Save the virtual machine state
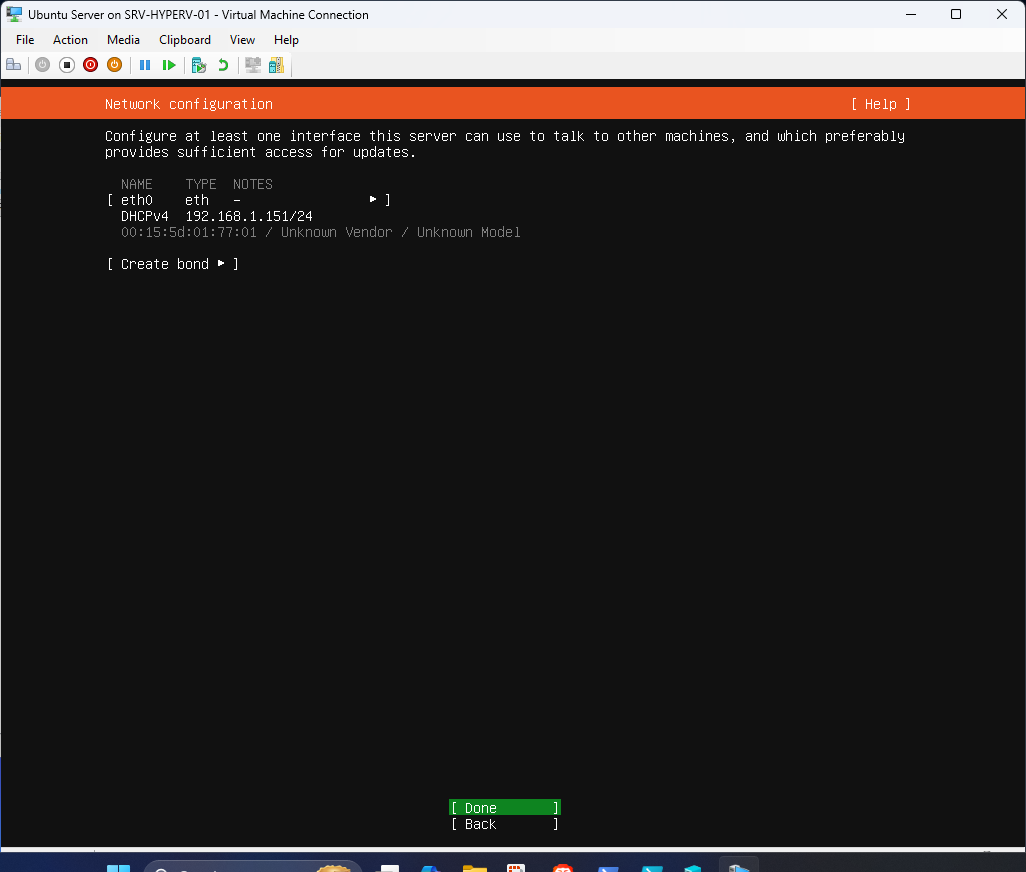The height and width of the screenshot is (872, 1026). coord(114,65)
